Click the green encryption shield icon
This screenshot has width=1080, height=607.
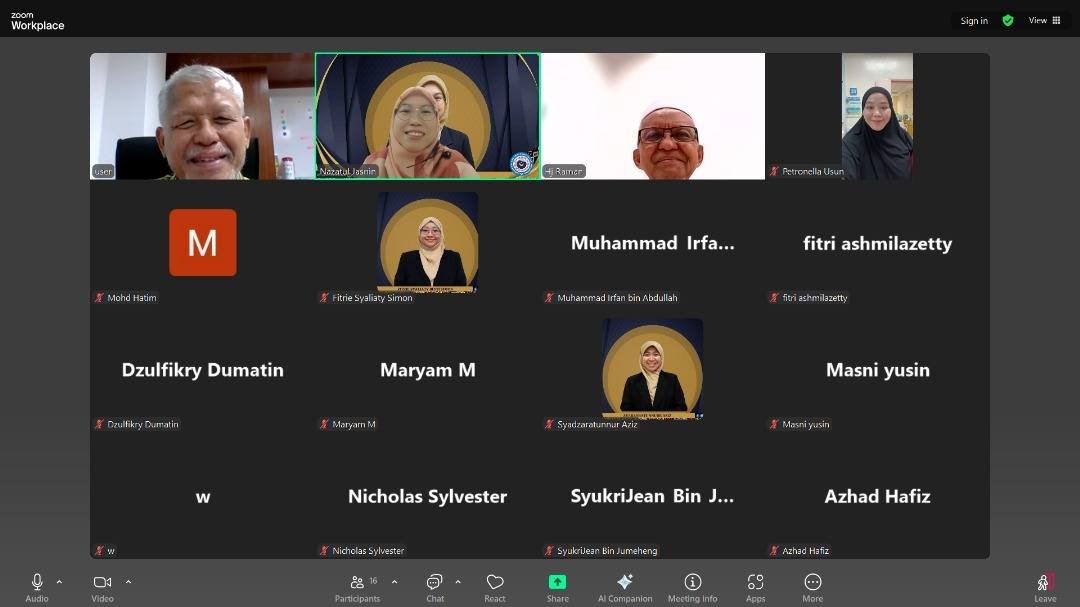[x=1007, y=20]
